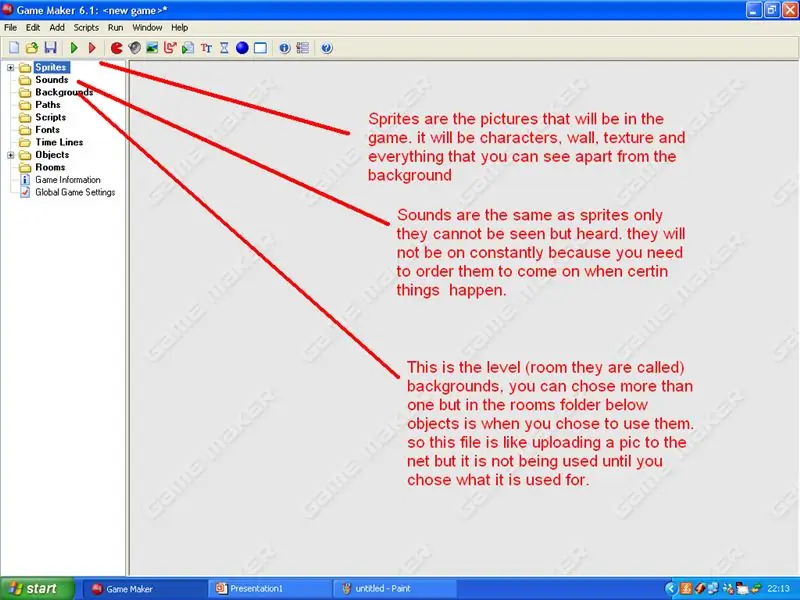Save the game with floppy icon
800x600 pixels.
(x=50, y=48)
